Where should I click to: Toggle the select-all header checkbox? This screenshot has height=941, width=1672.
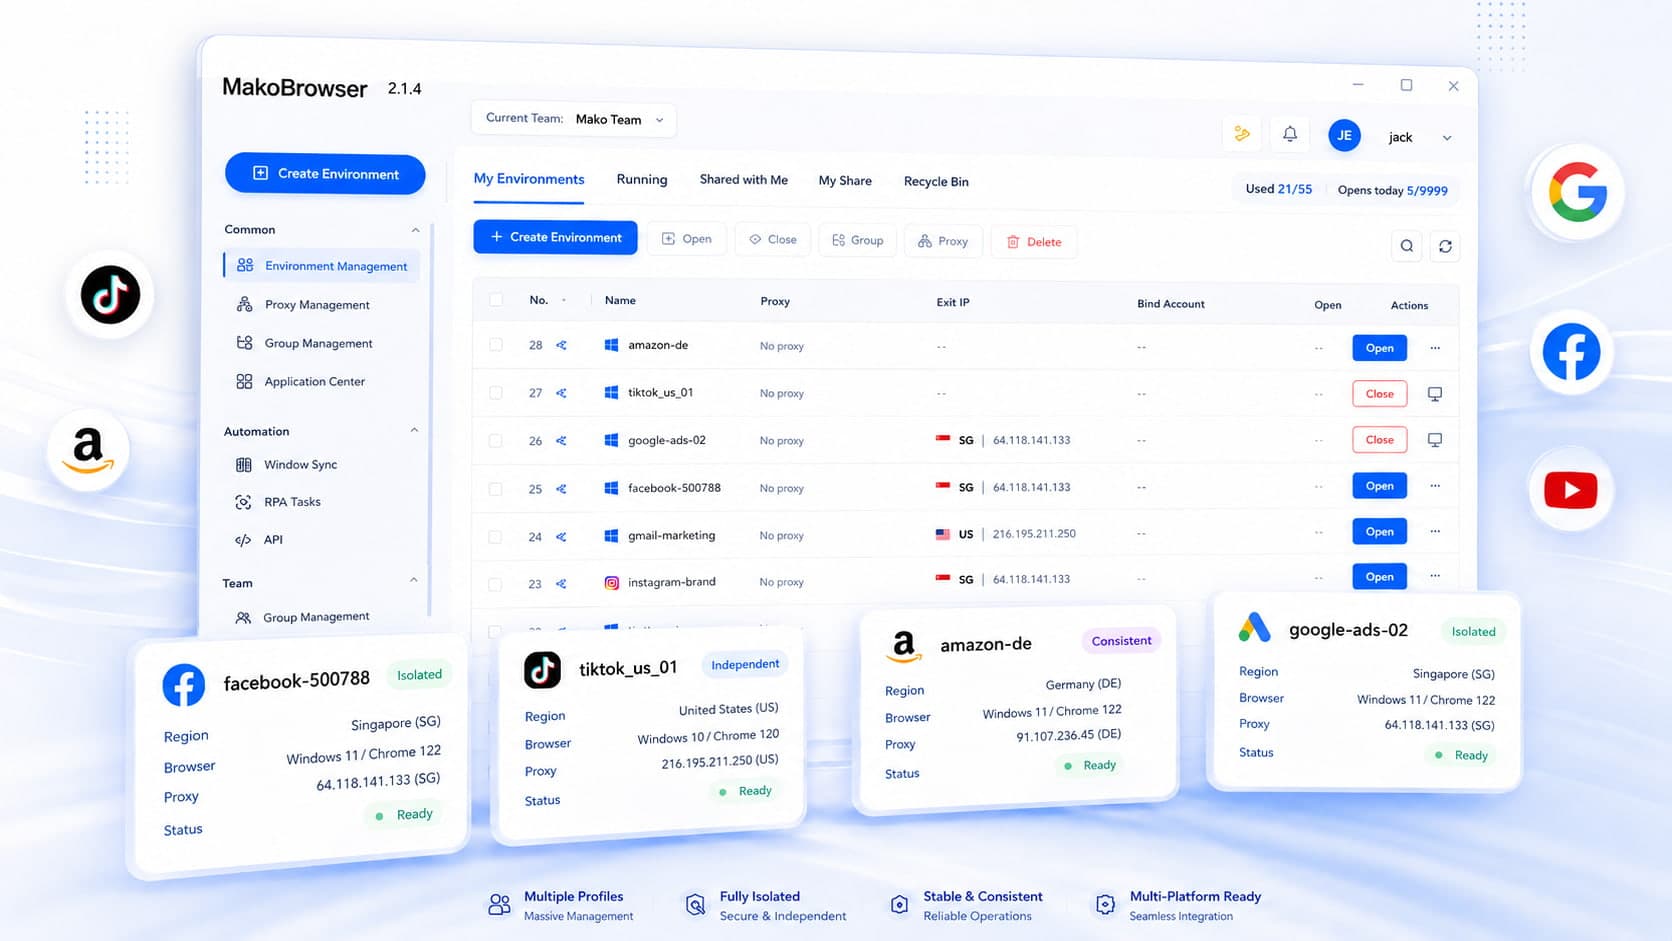(496, 300)
